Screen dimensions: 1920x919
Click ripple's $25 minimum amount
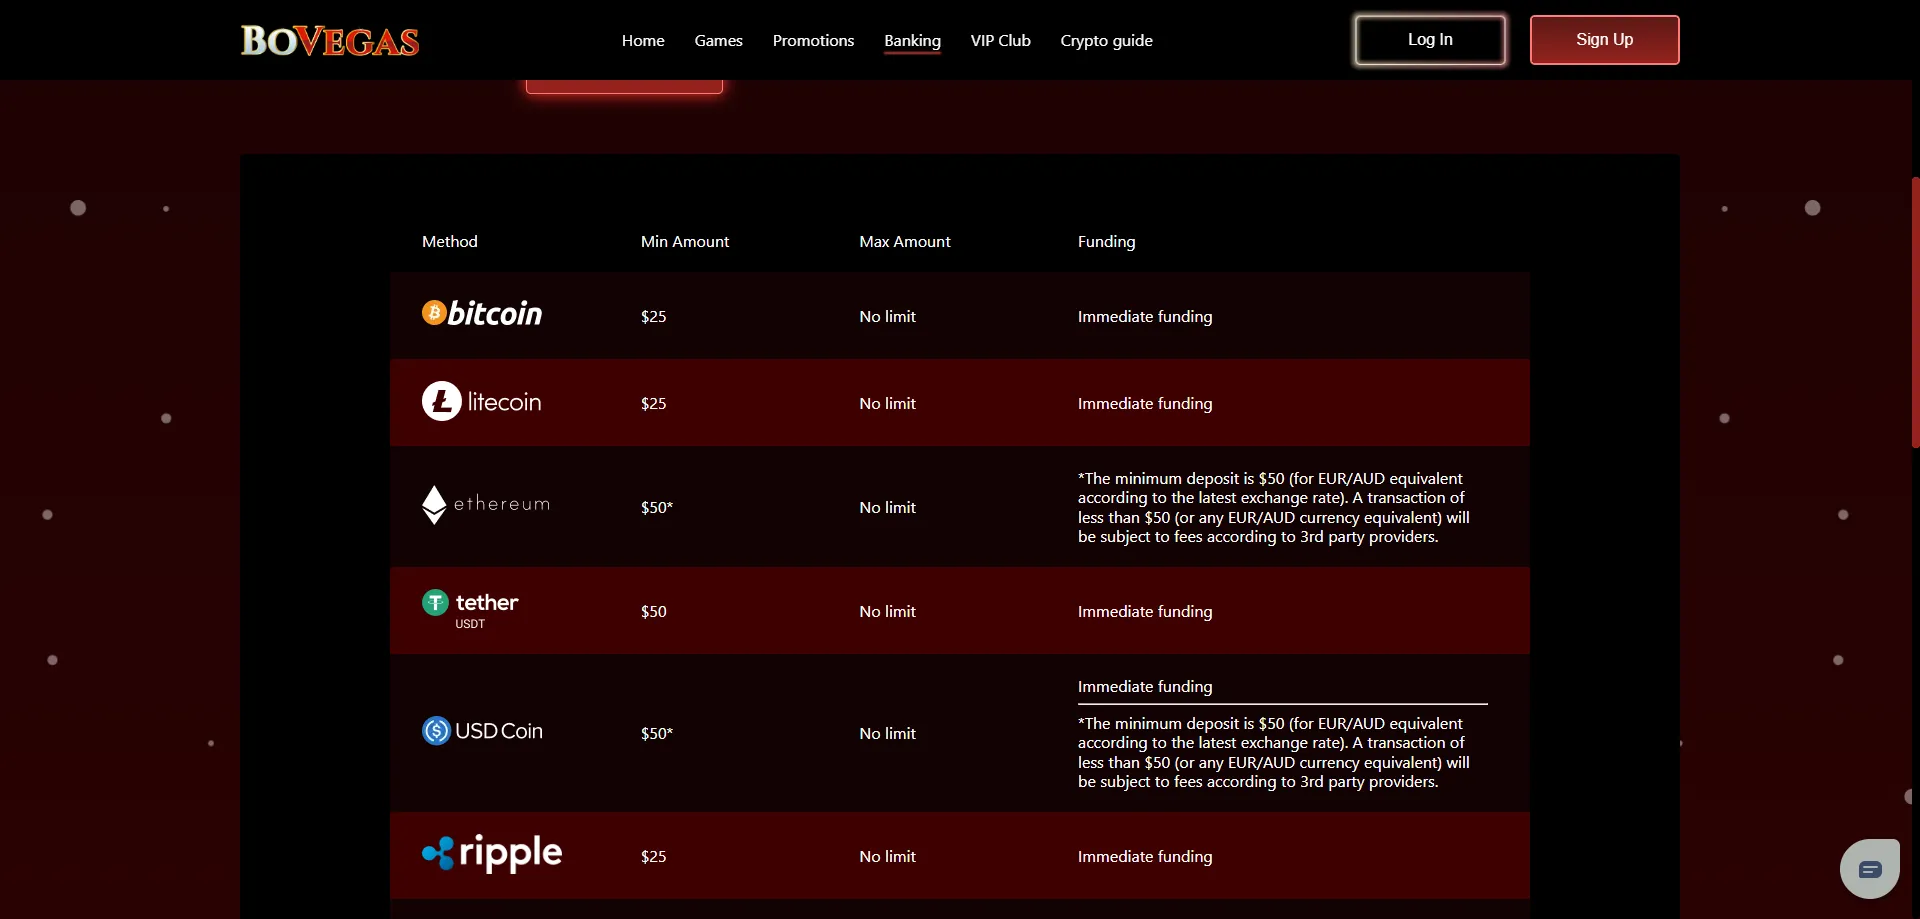(654, 857)
